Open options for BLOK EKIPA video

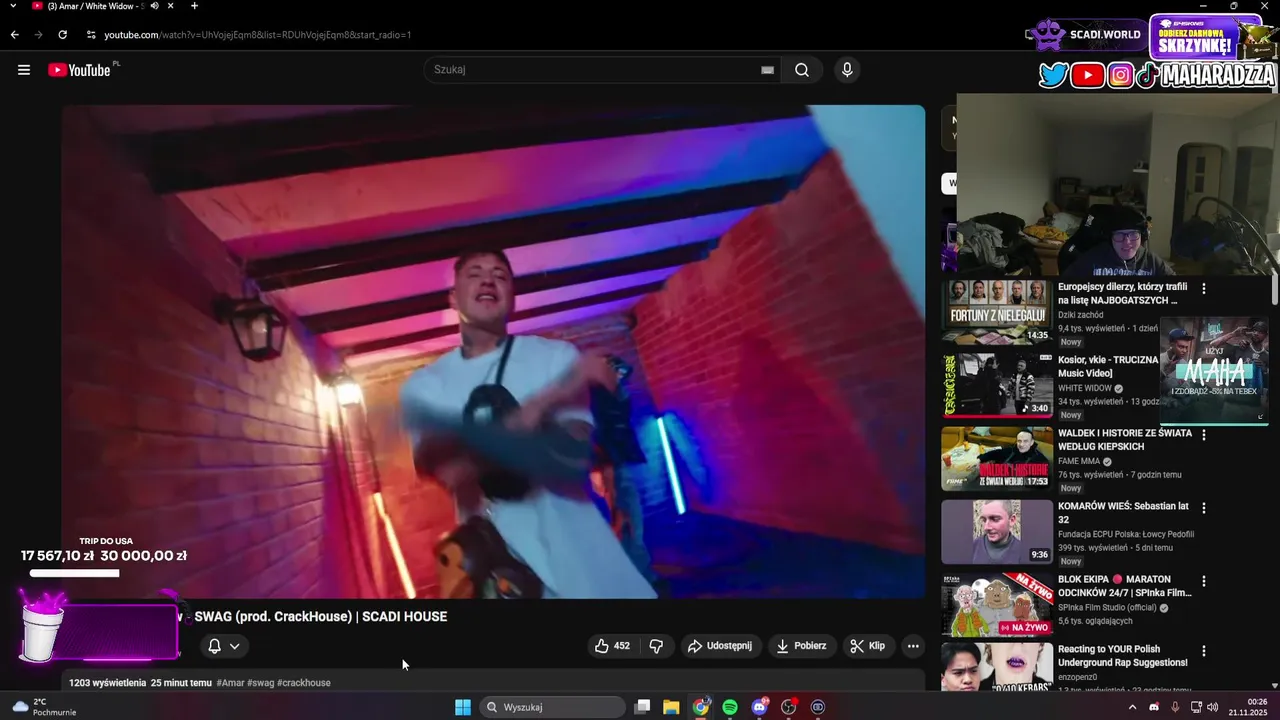[1204, 581]
